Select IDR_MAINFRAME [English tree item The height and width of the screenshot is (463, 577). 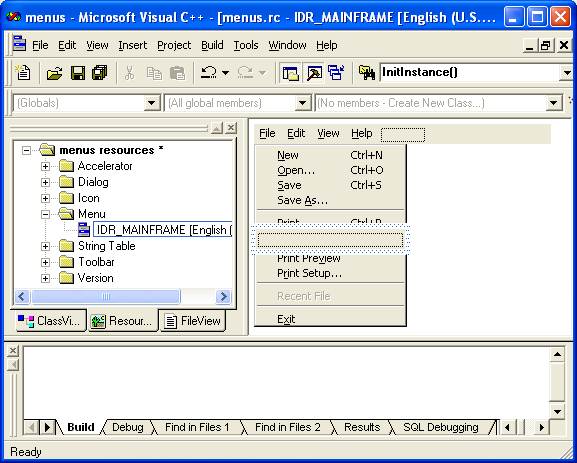162,230
